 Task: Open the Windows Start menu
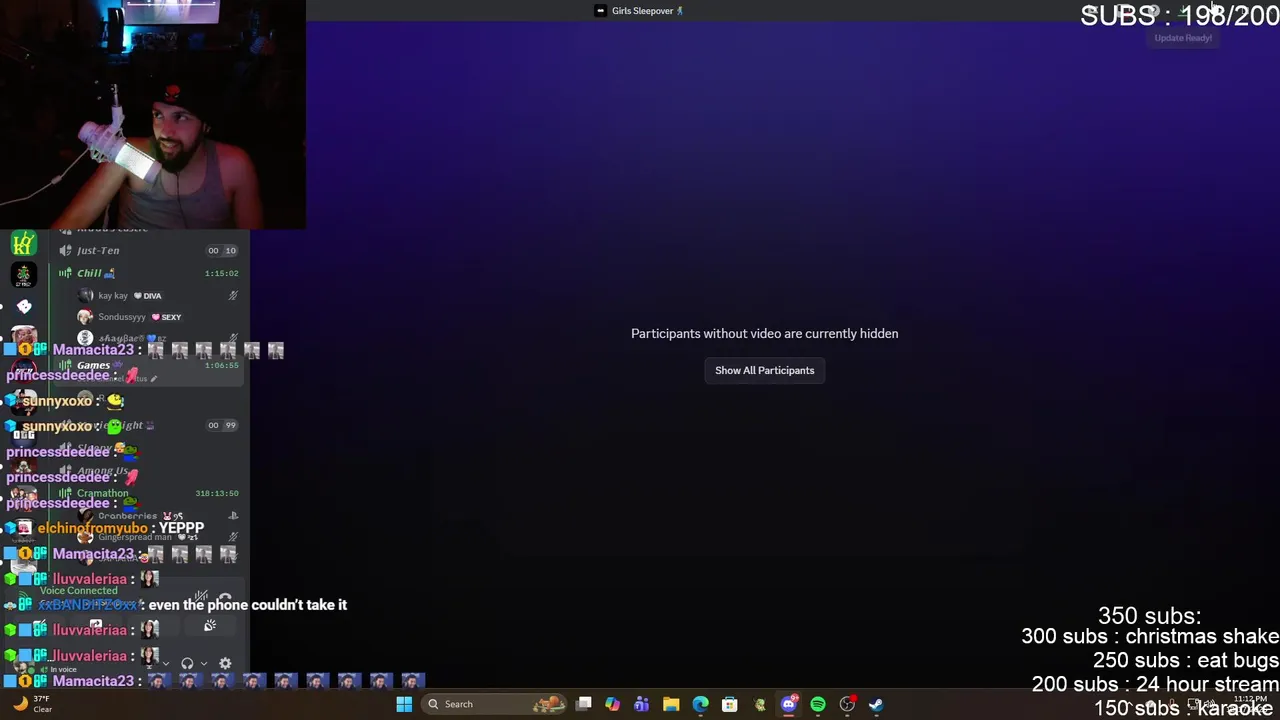(404, 704)
